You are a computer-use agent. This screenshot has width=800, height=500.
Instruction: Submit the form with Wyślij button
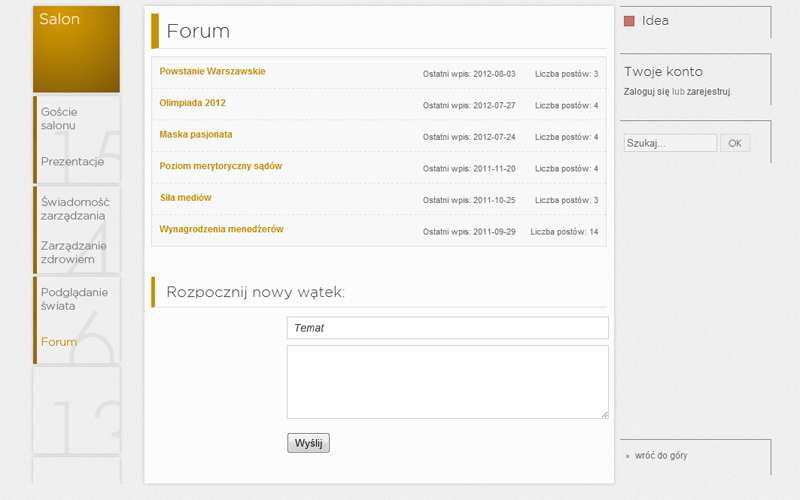point(308,443)
